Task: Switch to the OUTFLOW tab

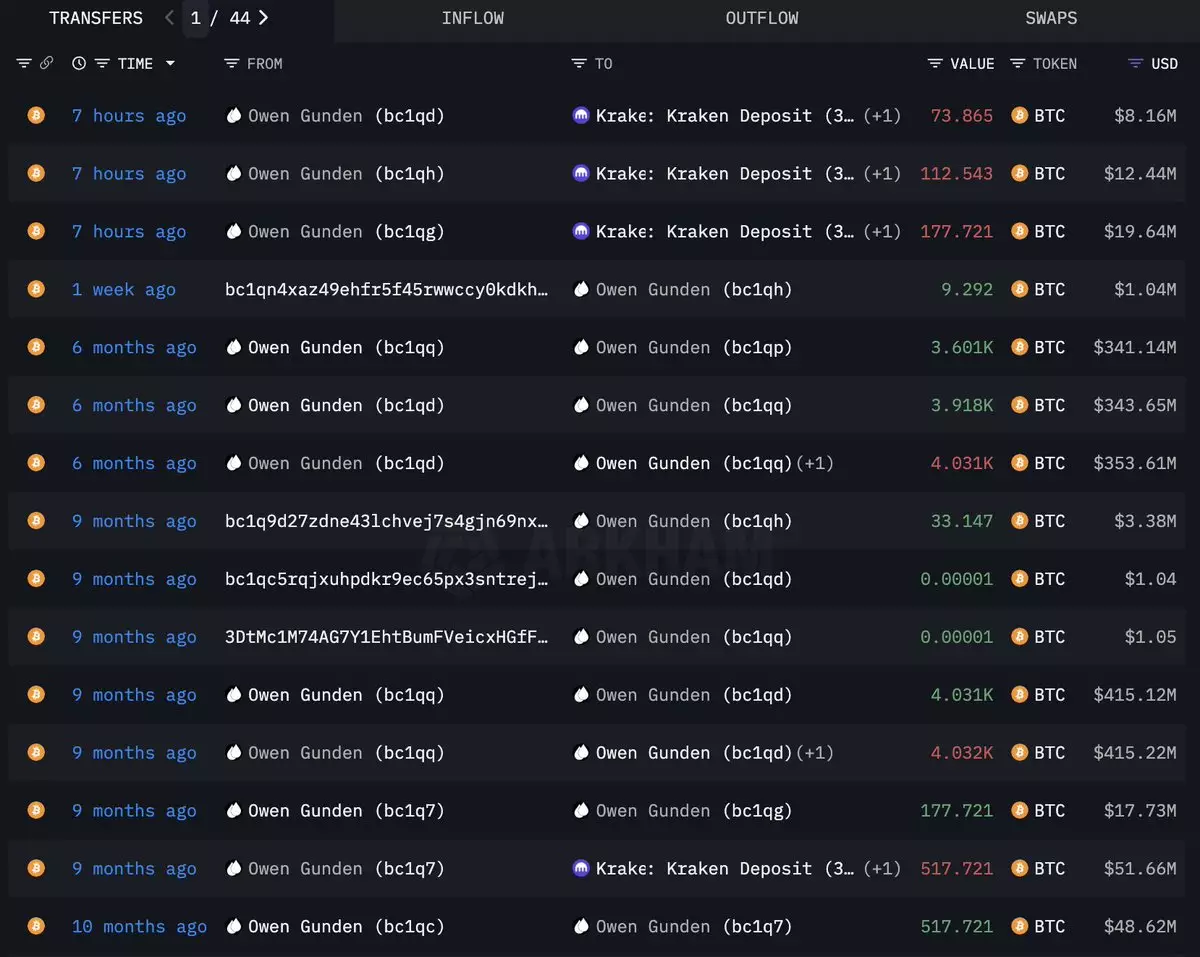Action: (761, 18)
